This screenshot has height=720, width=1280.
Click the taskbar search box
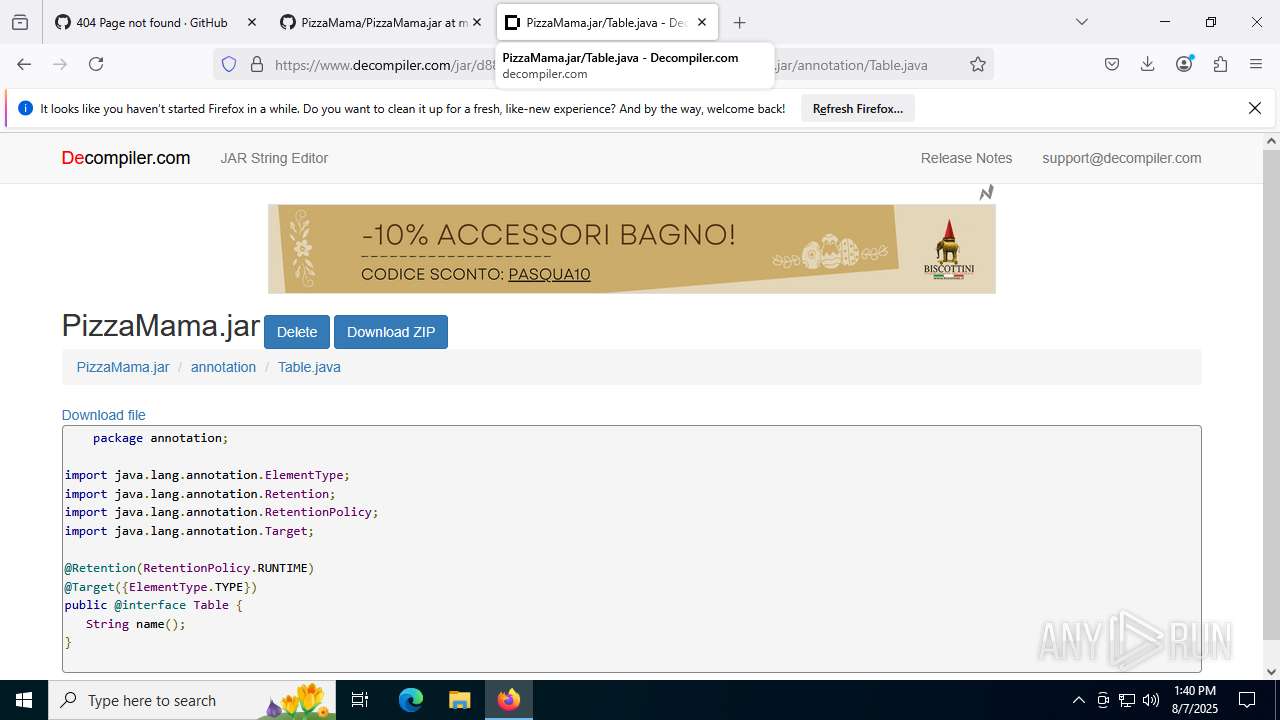[x=192, y=700]
